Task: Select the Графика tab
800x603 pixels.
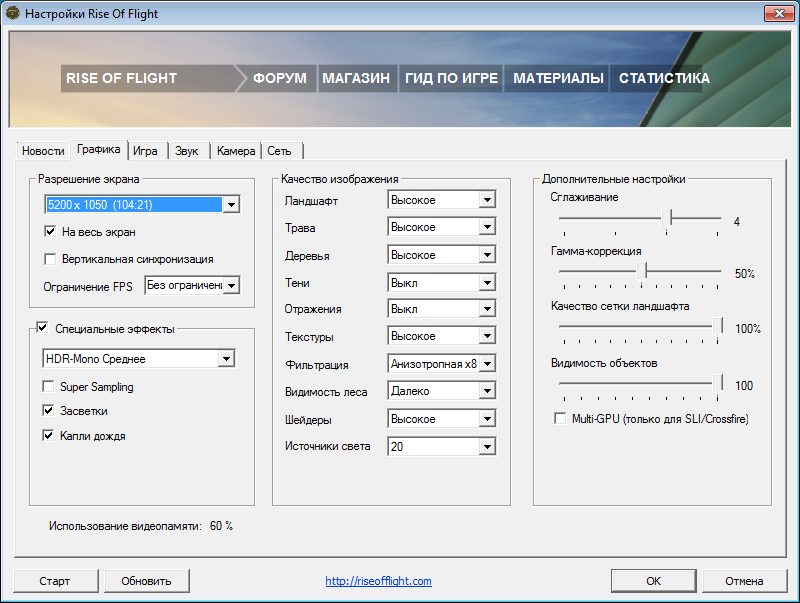Action: [x=98, y=149]
